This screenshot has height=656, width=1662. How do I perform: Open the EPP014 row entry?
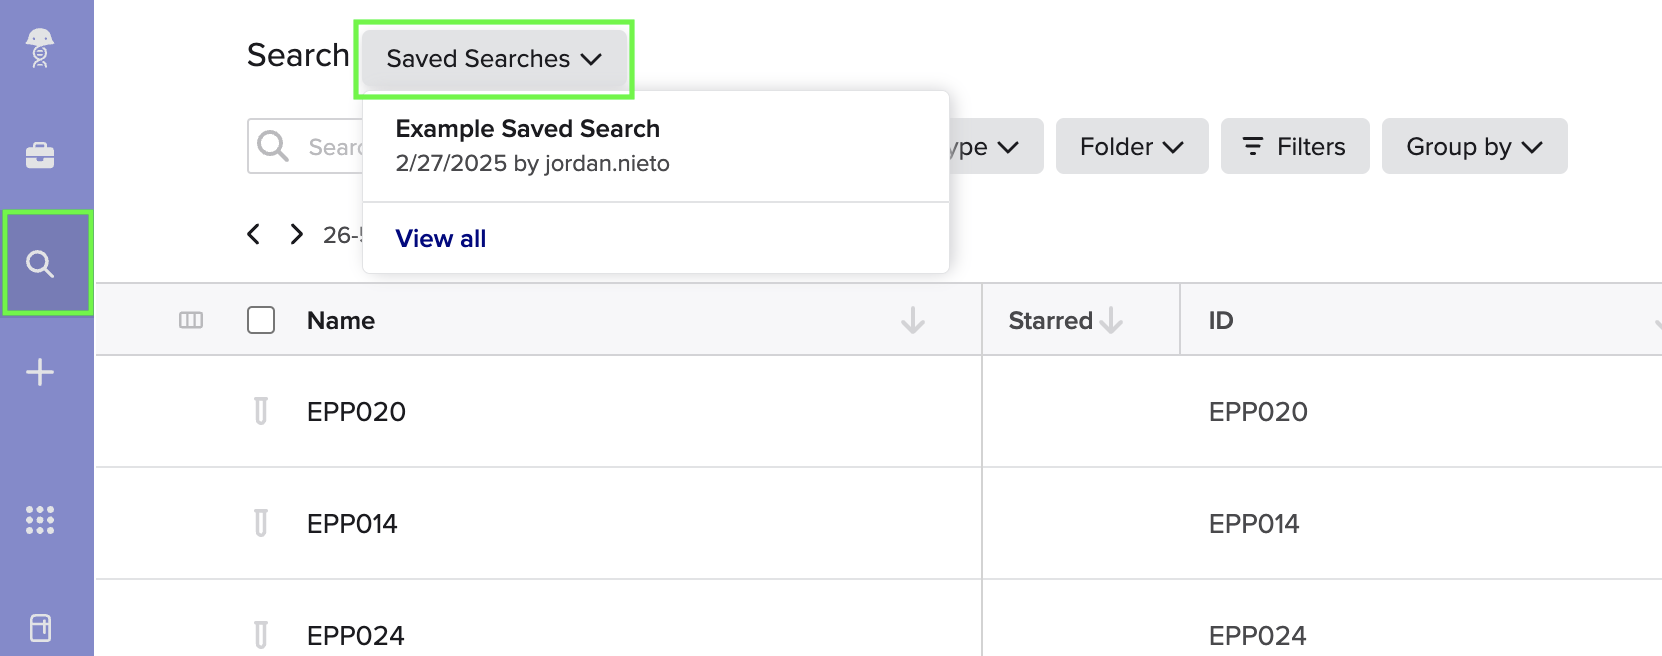tap(352, 523)
